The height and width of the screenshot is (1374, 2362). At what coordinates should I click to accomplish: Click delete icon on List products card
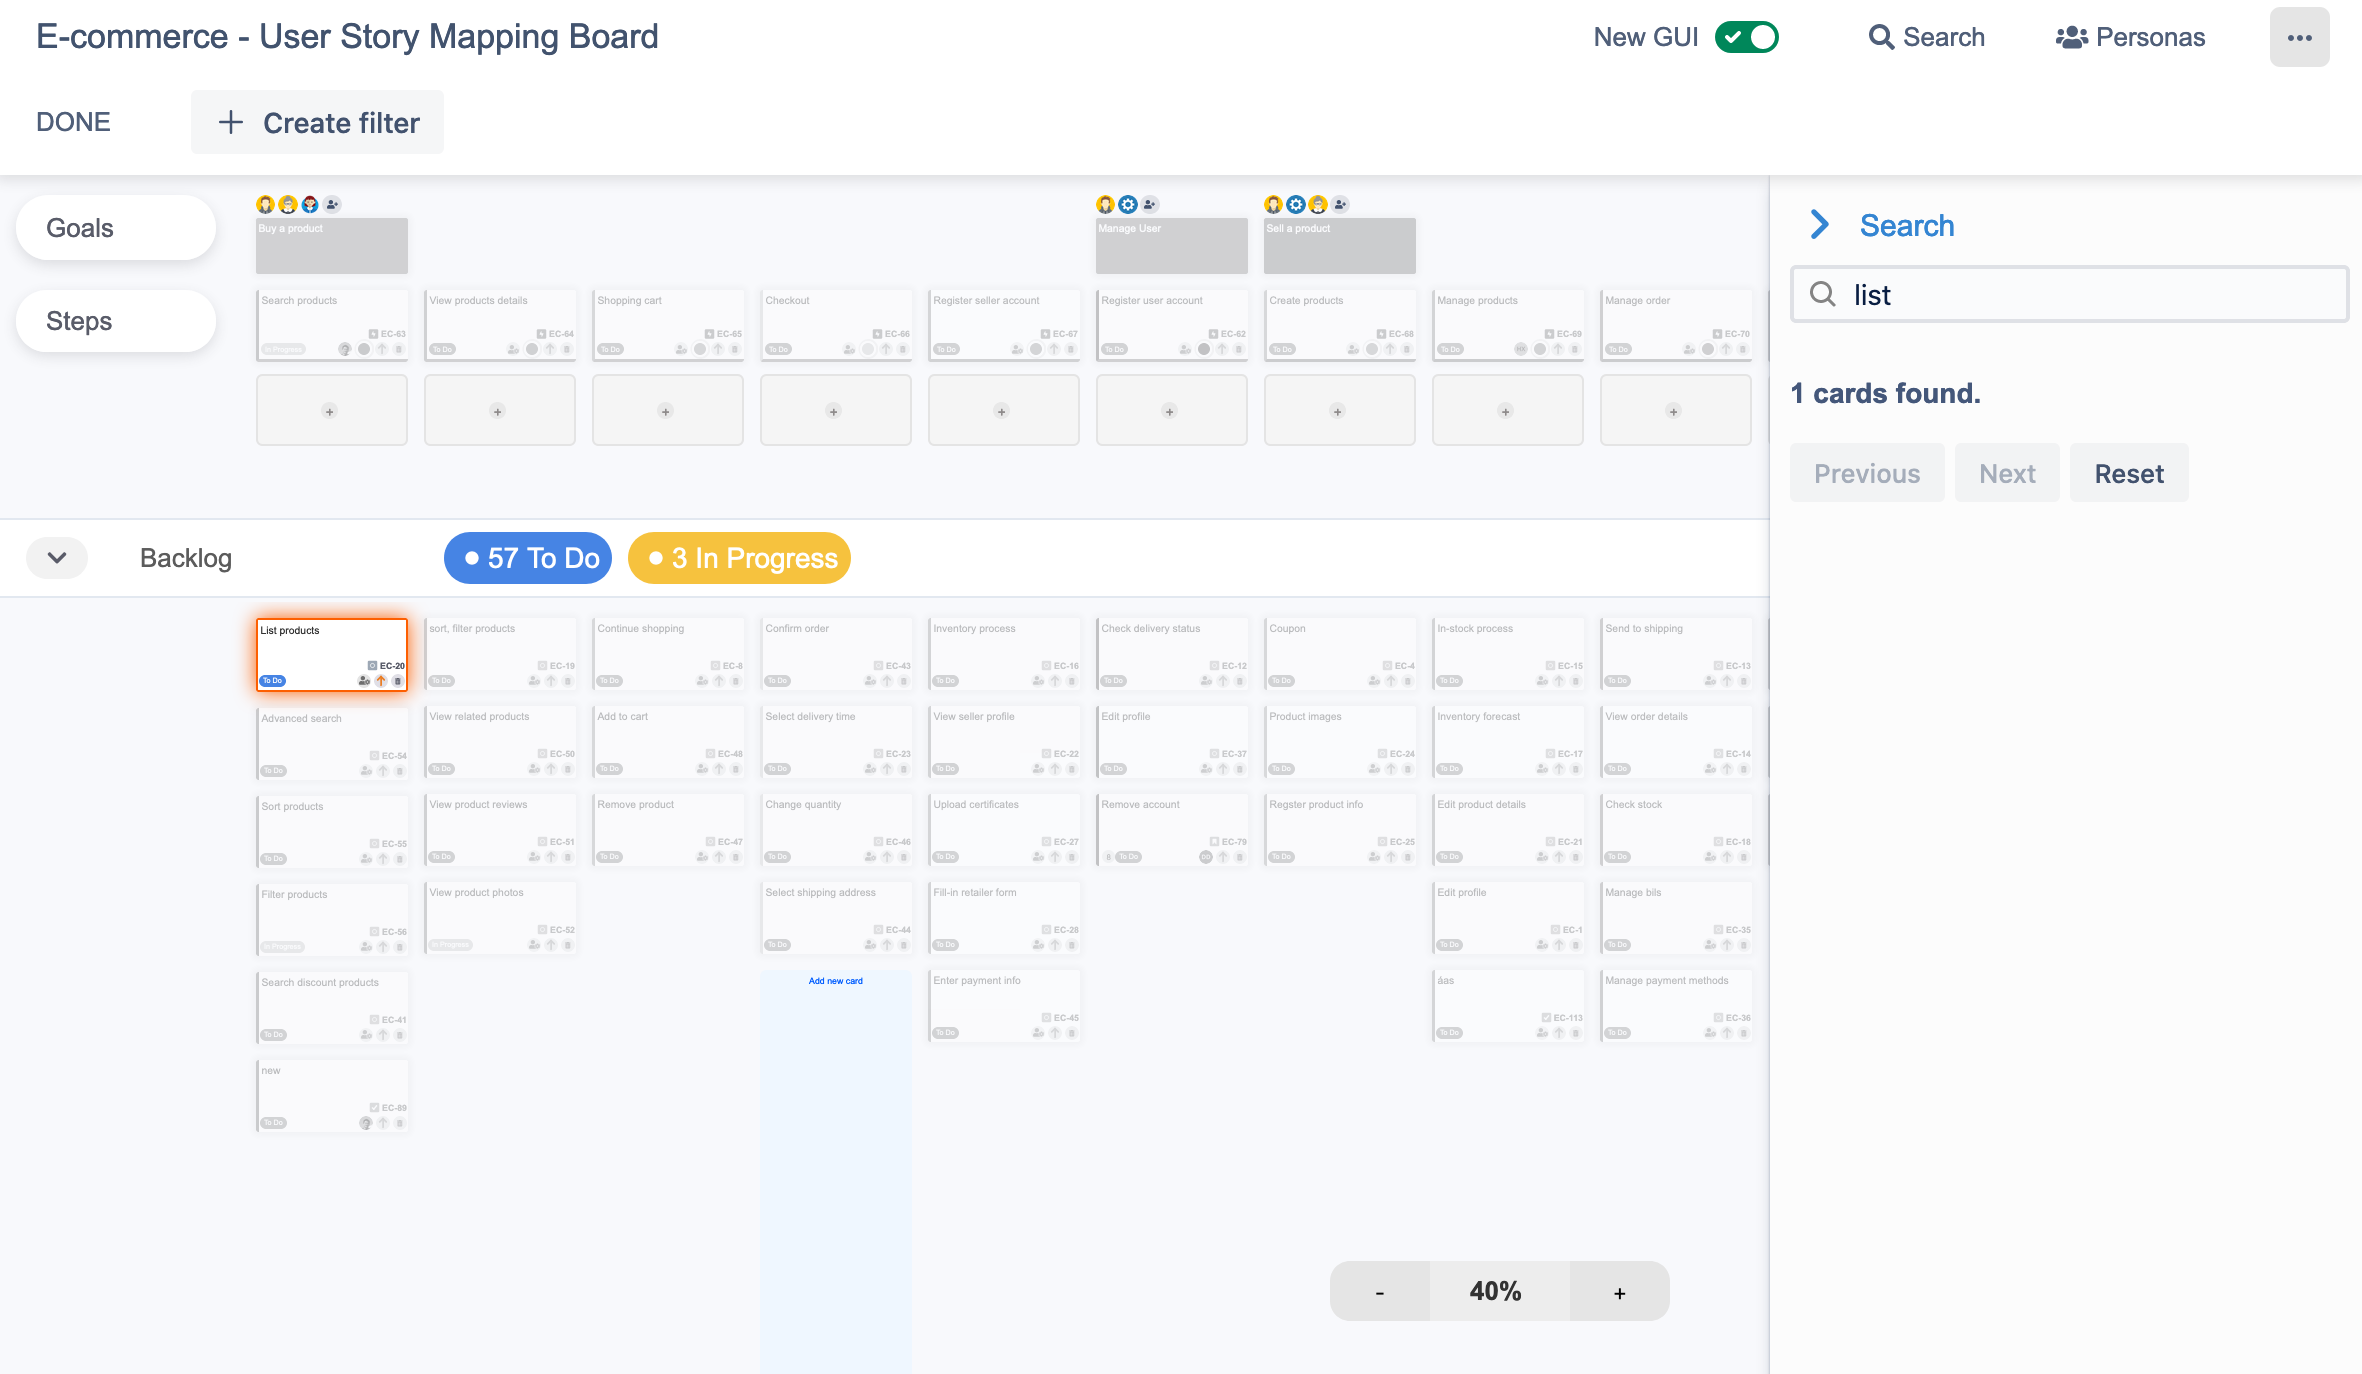pyautogui.click(x=398, y=681)
